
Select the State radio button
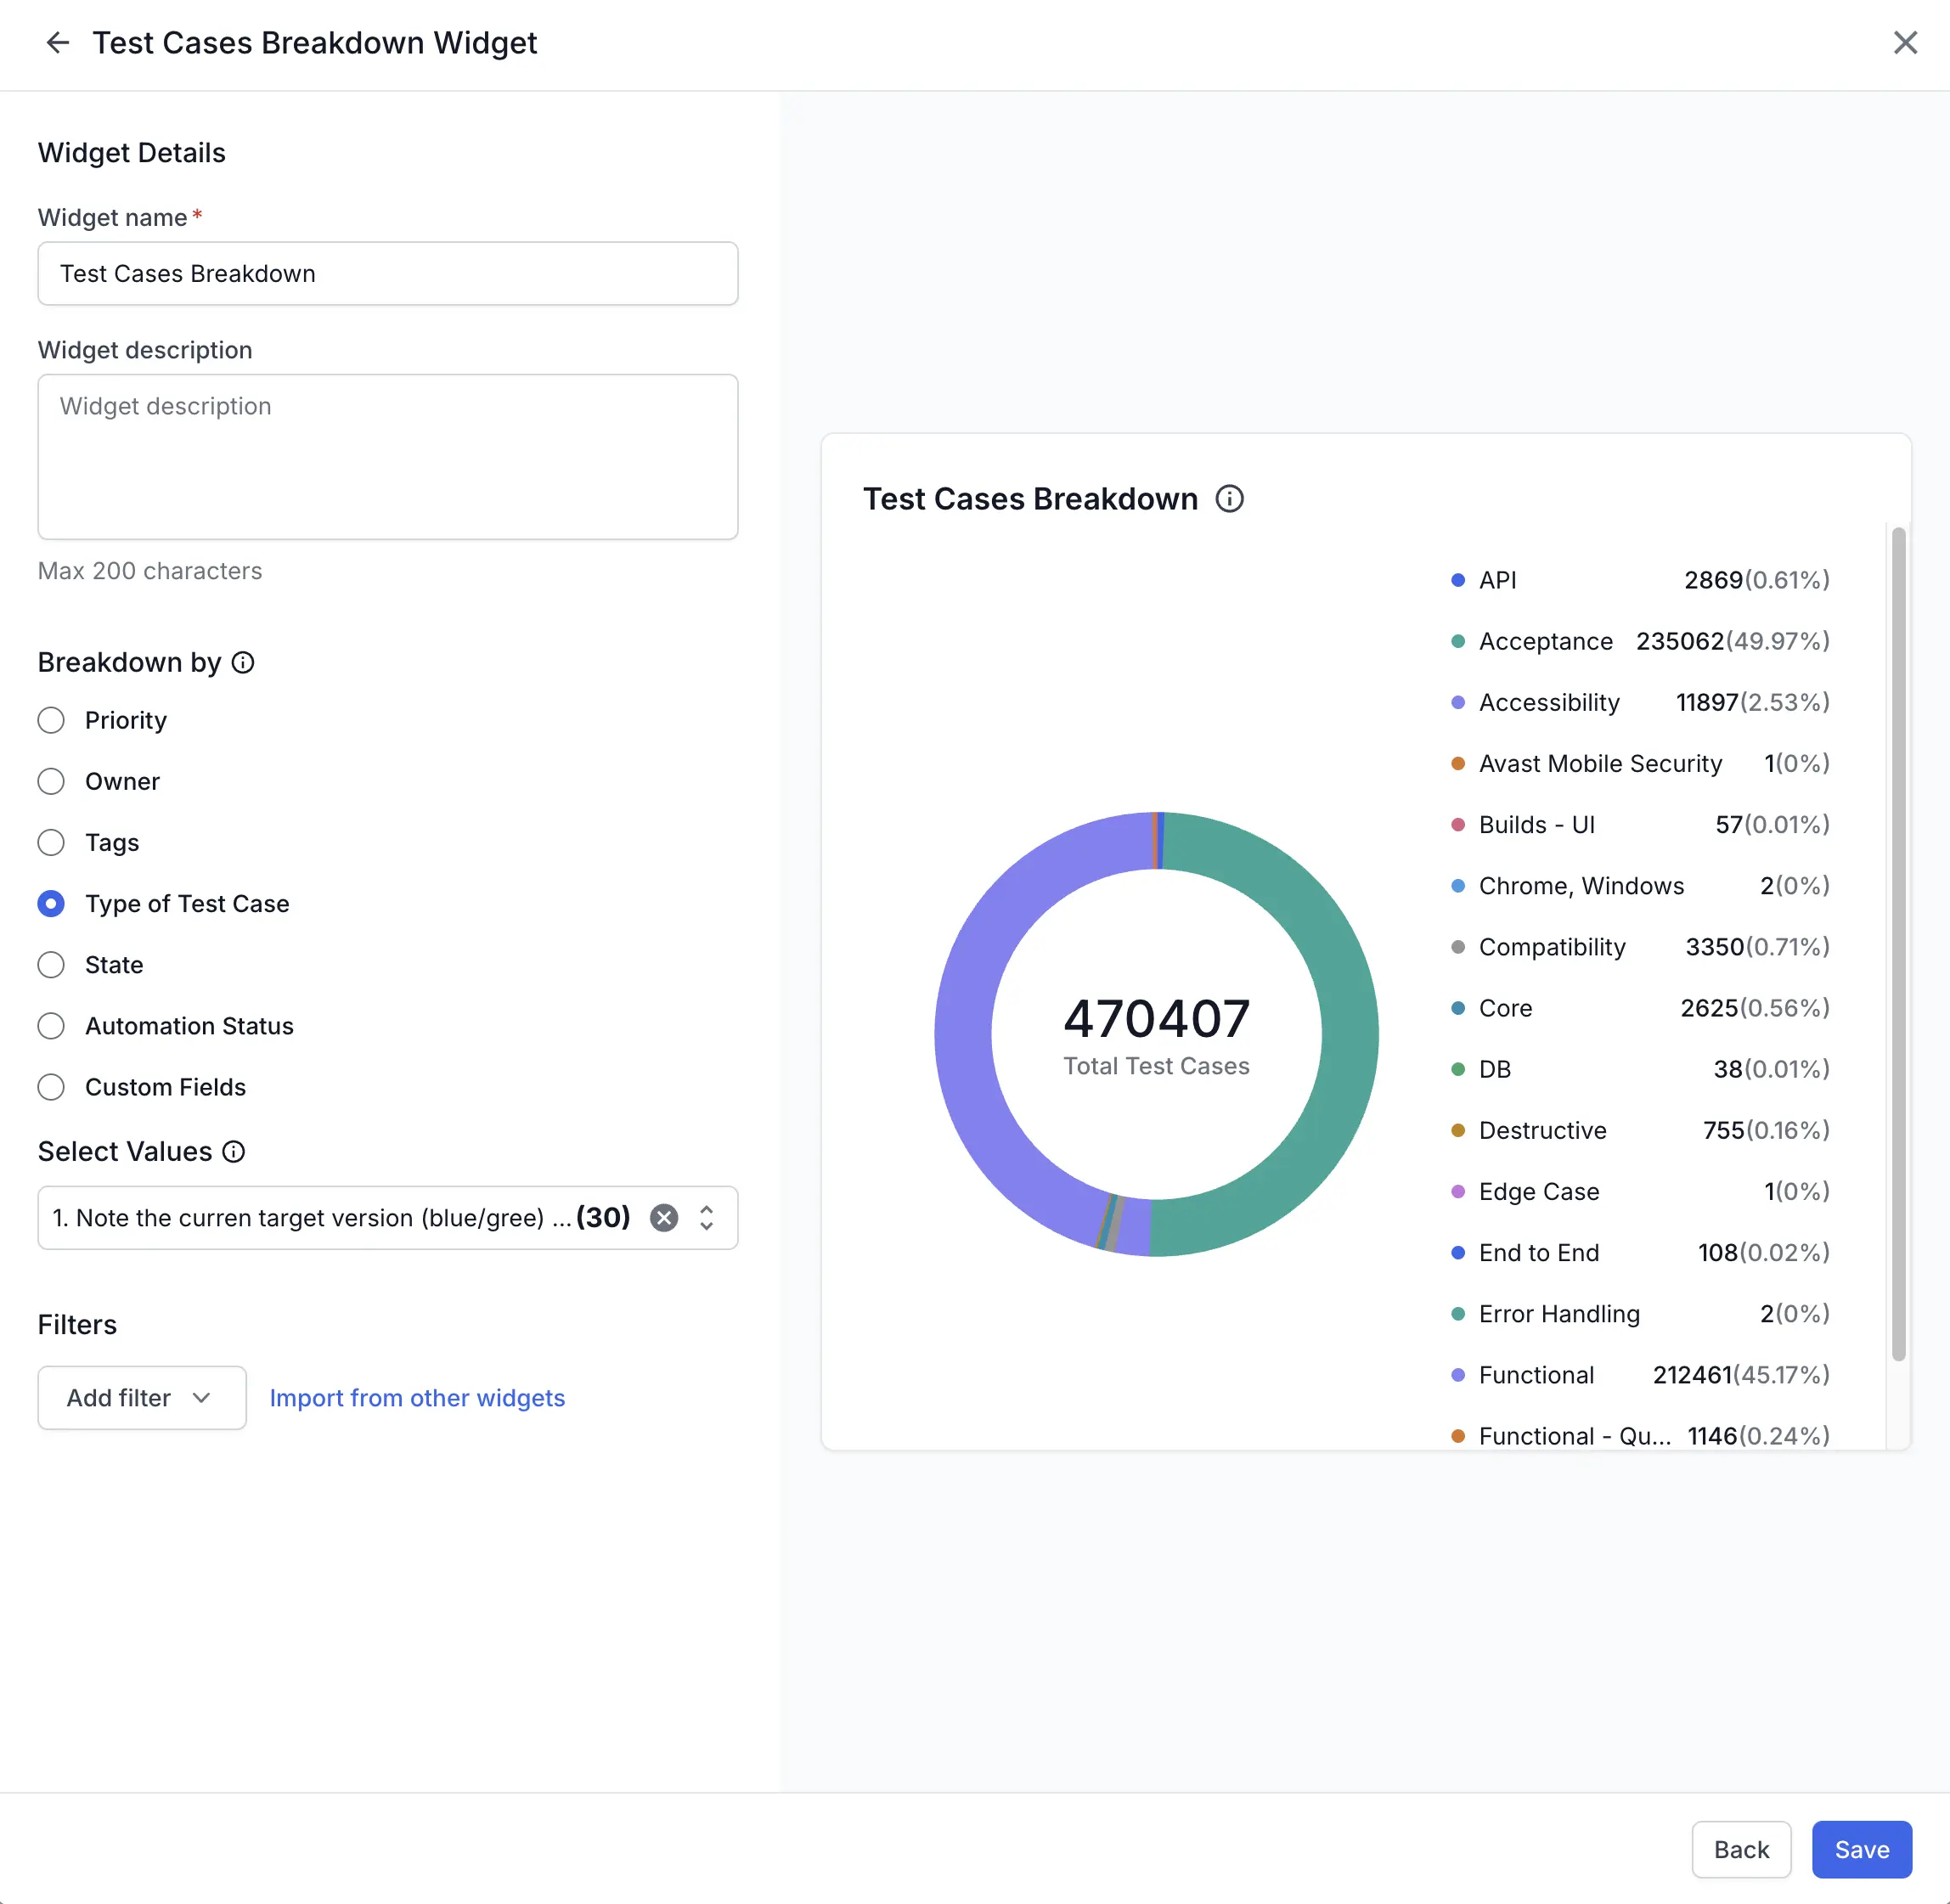click(51, 964)
